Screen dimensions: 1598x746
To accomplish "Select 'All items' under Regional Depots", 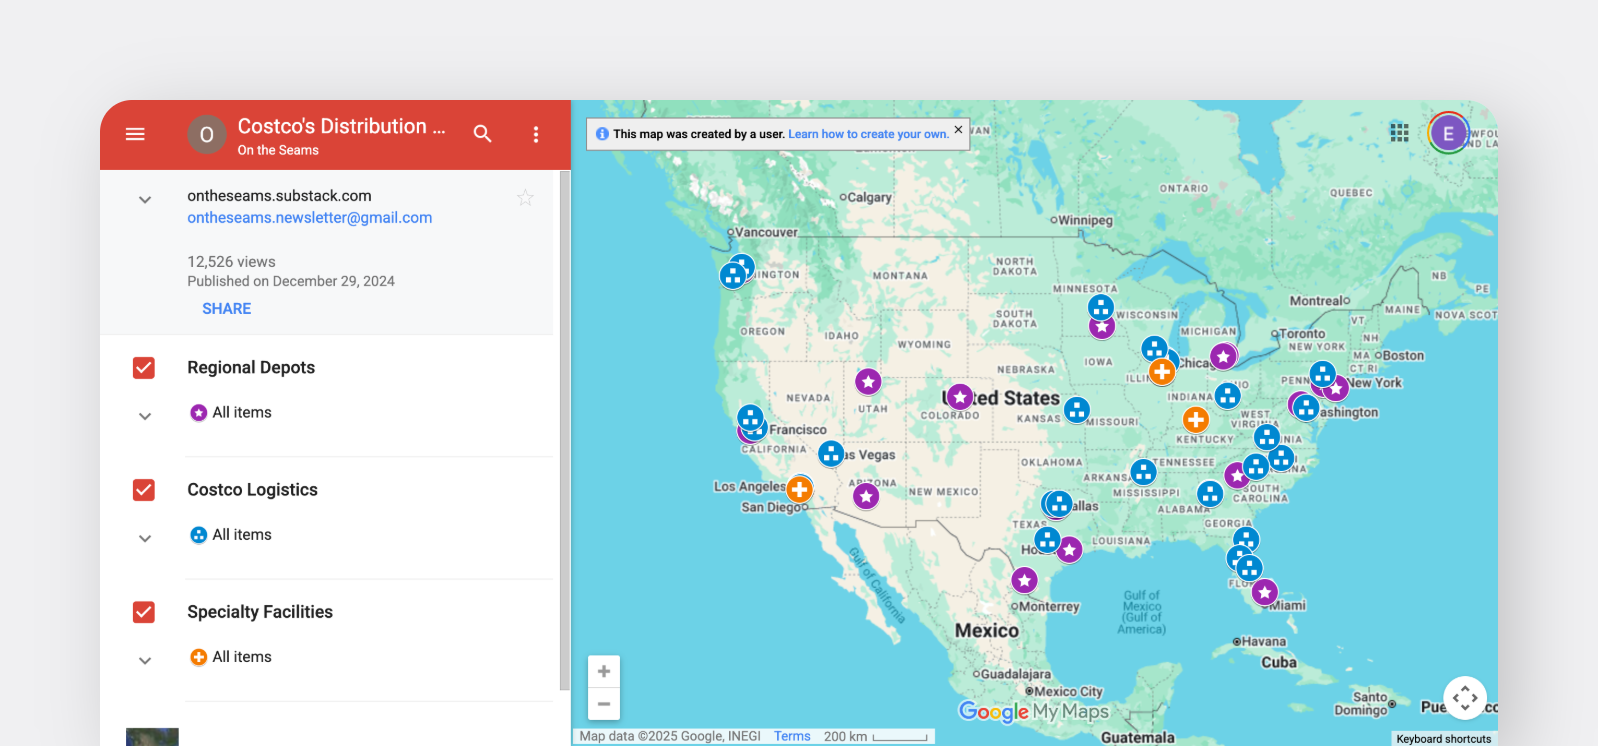I will click(242, 412).
